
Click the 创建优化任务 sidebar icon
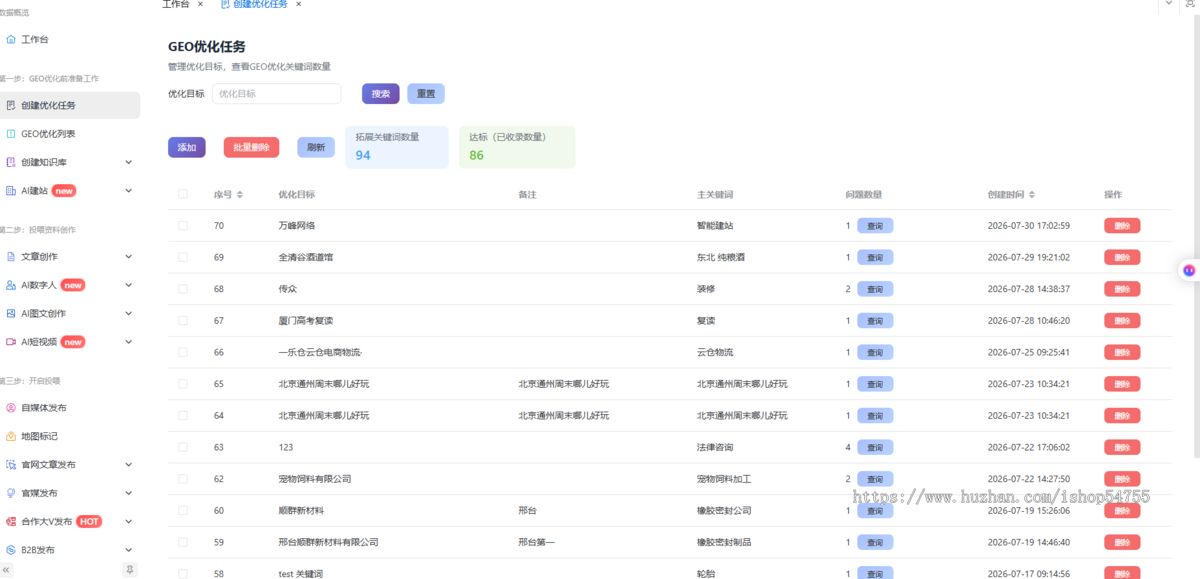[10, 105]
